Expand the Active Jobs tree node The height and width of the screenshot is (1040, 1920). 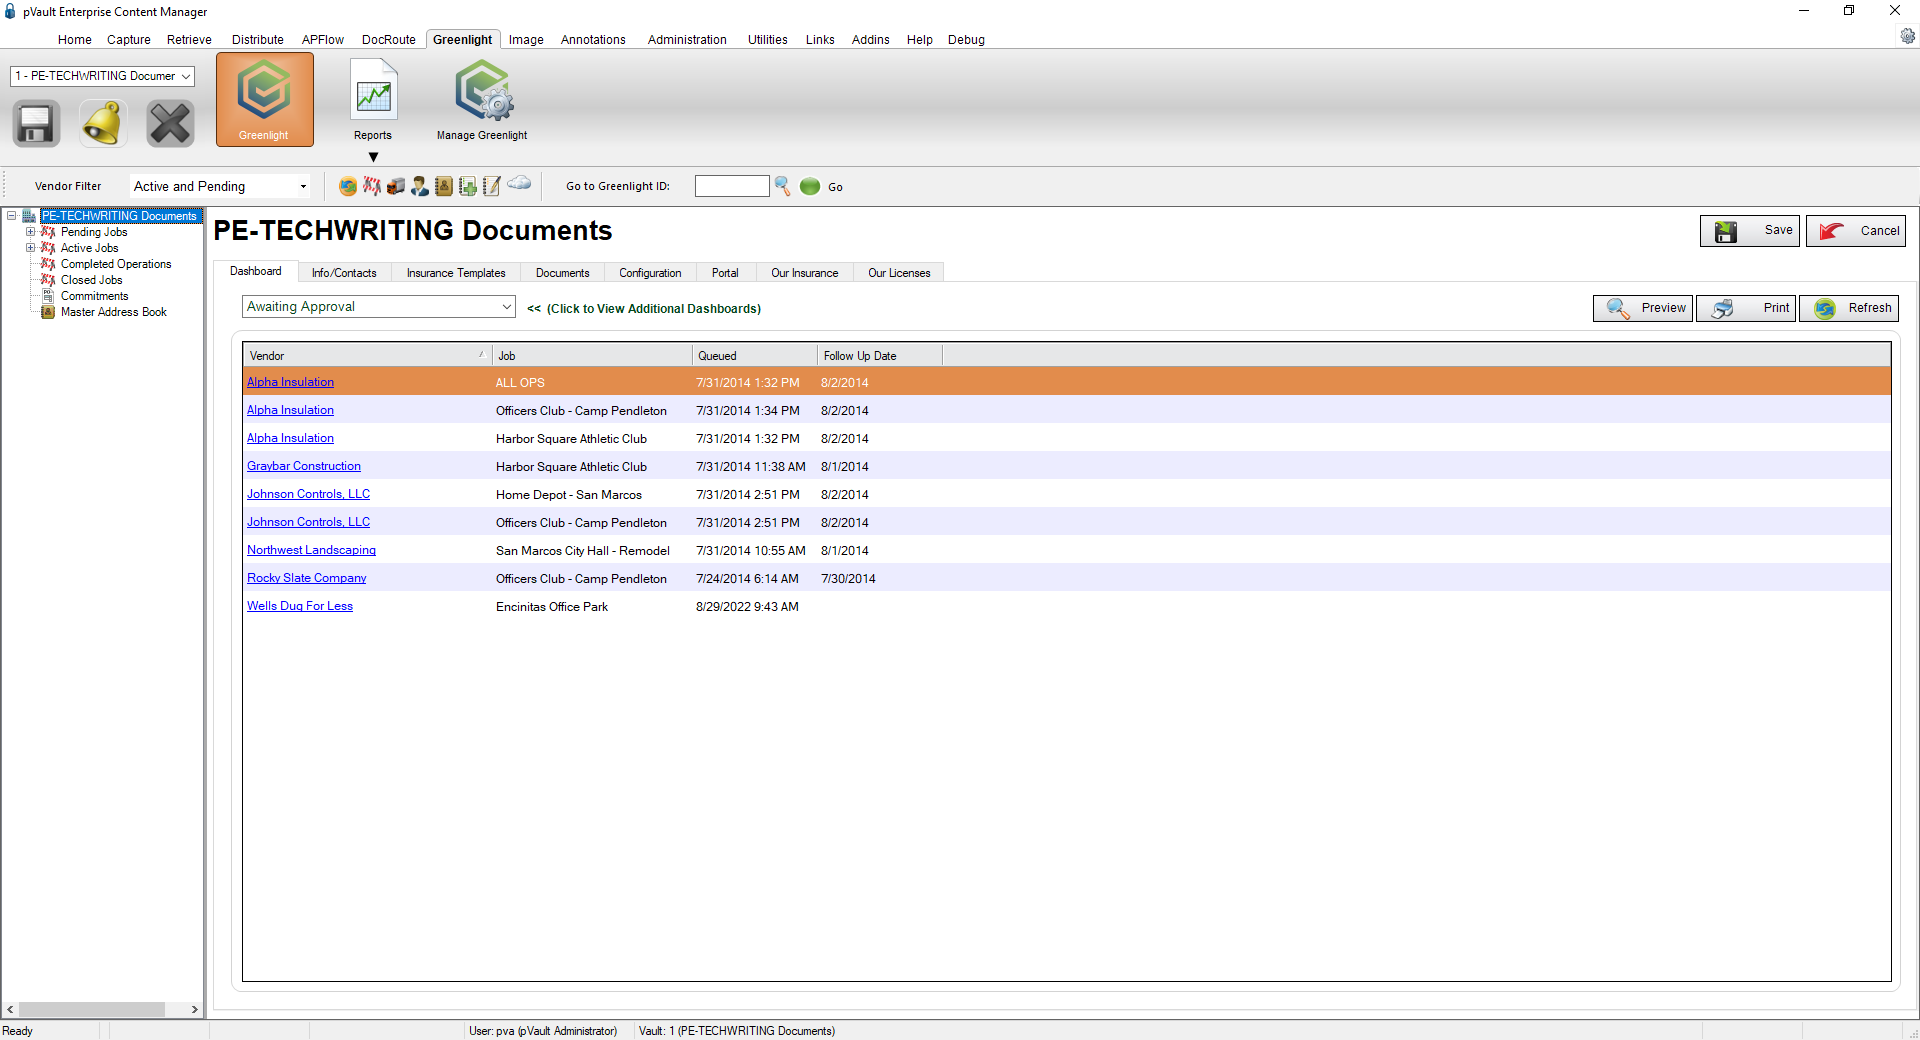[x=30, y=248]
